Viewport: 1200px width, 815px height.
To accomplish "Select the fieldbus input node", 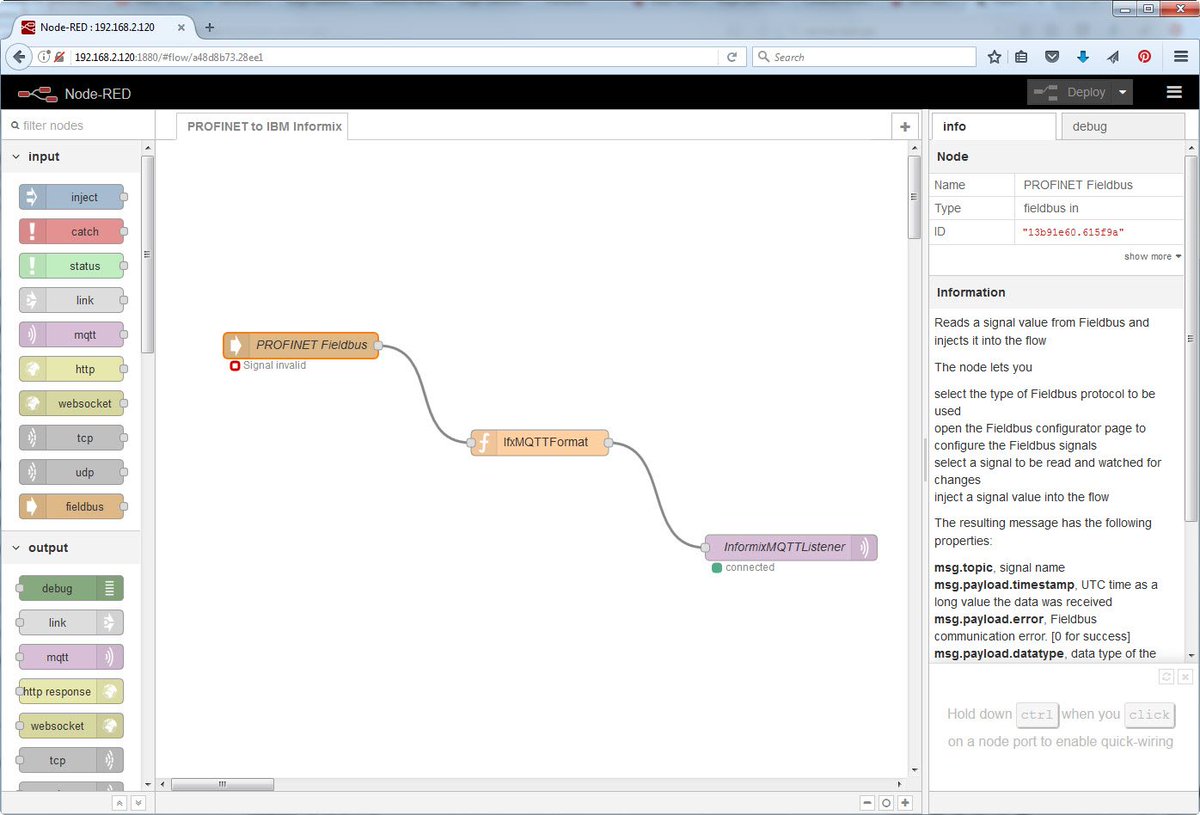I will (72, 507).
